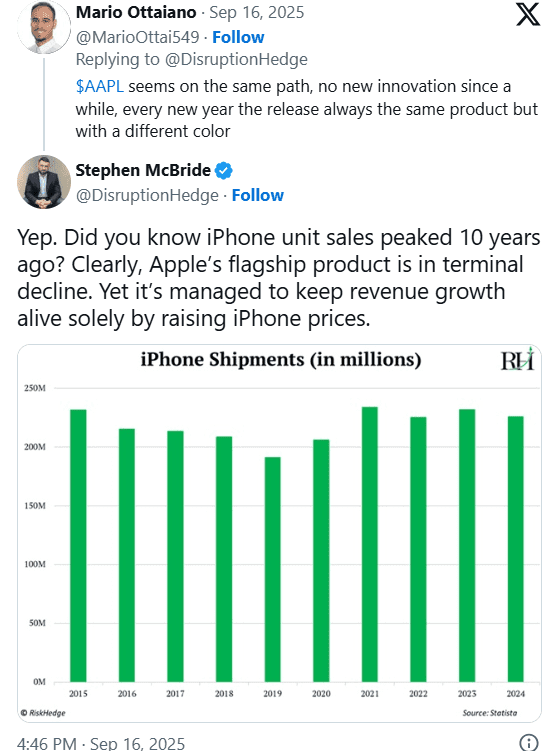Open Stephen McBride's profile picture
Viewport: 558px width, 751px height.
coord(44,182)
